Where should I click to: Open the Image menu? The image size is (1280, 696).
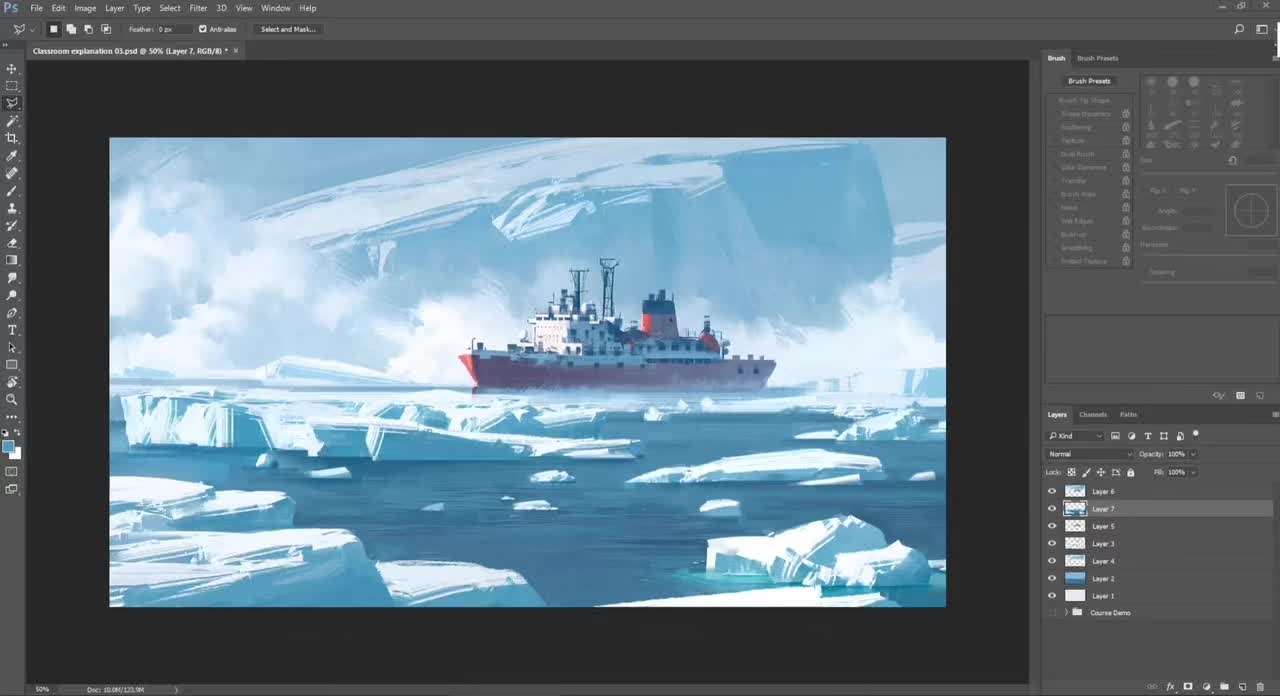(x=85, y=8)
